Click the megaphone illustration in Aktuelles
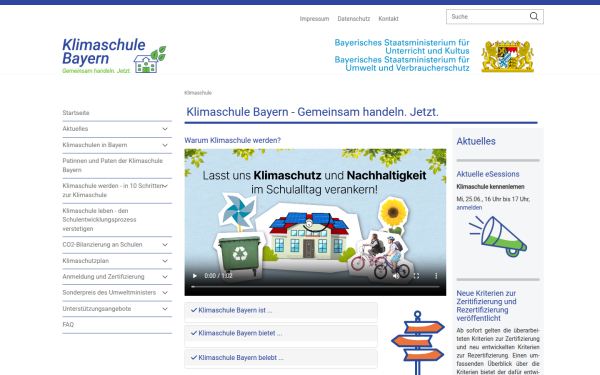This screenshot has width=600, height=375. point(498,236)
